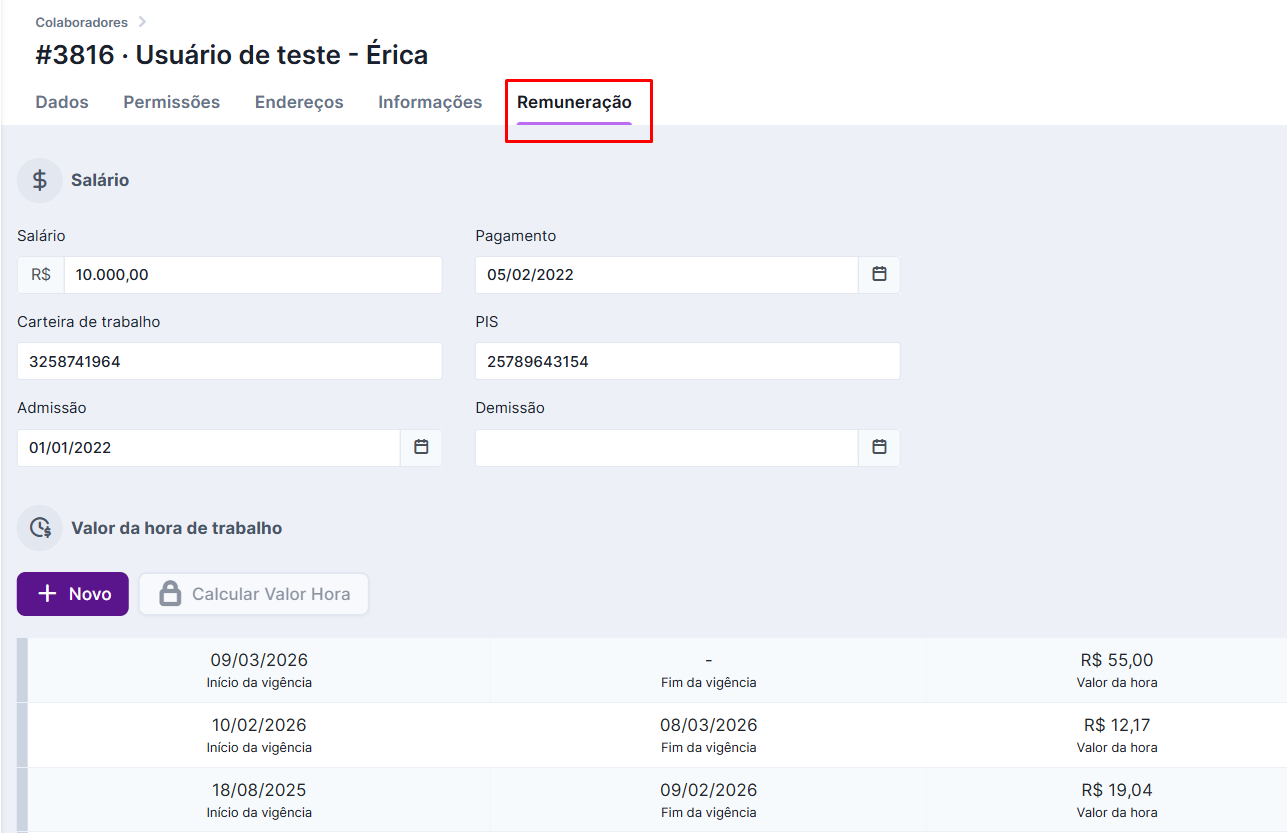Viewport: 1287px width, 833px height.
Task: Follow the Colaboradores breadcrumb link
Action: click(x=82, y=22)
